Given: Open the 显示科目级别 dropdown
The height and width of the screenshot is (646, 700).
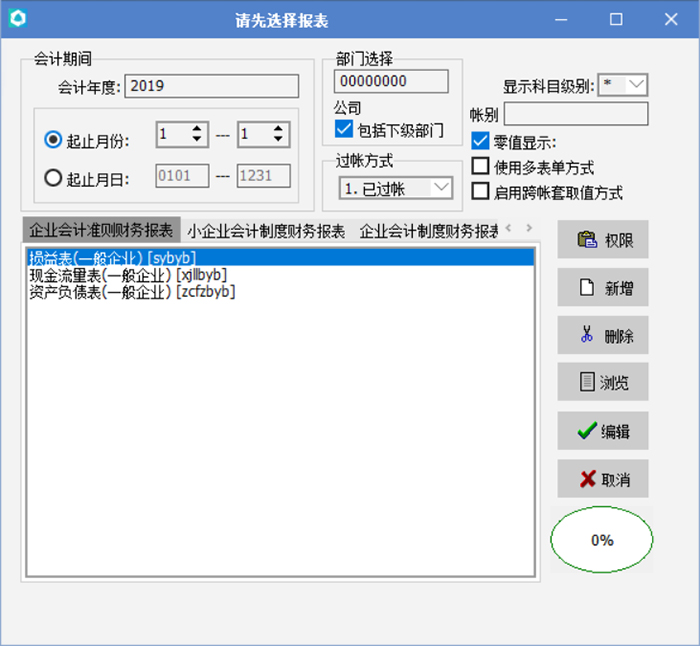Looking at the screenshot, I should click(636, 85).
